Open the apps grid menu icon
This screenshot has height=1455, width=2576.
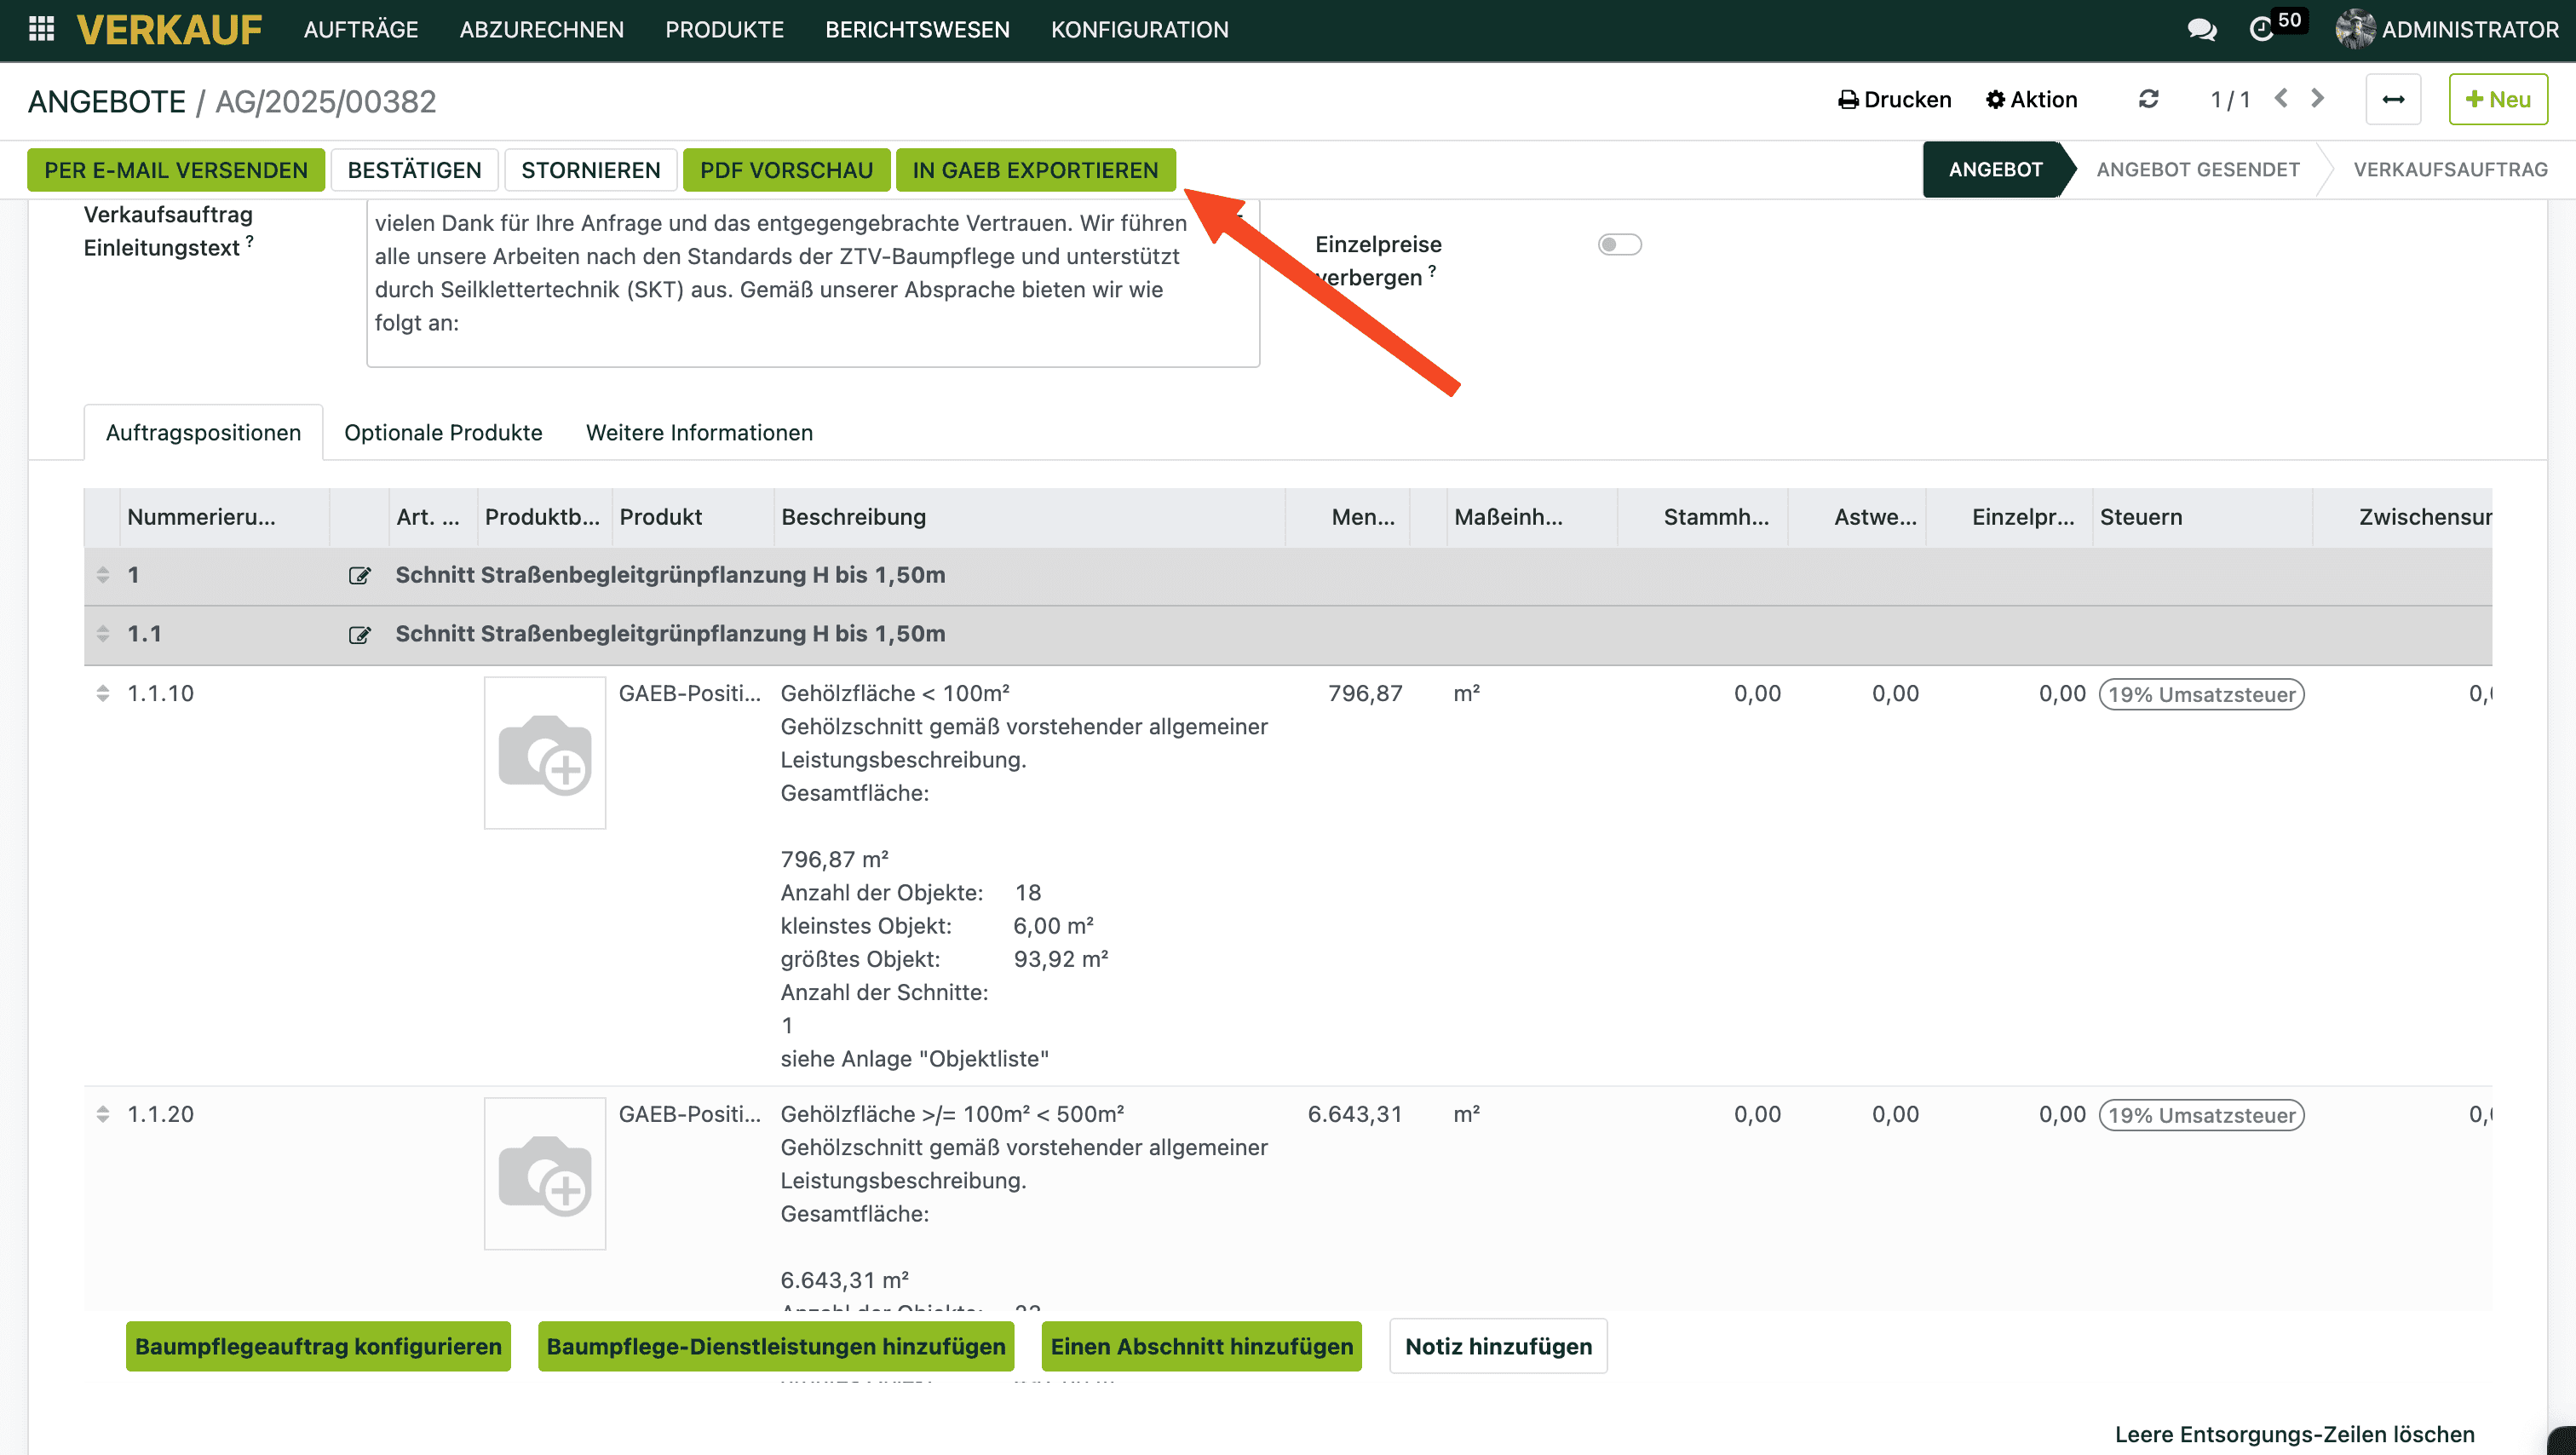41,29
